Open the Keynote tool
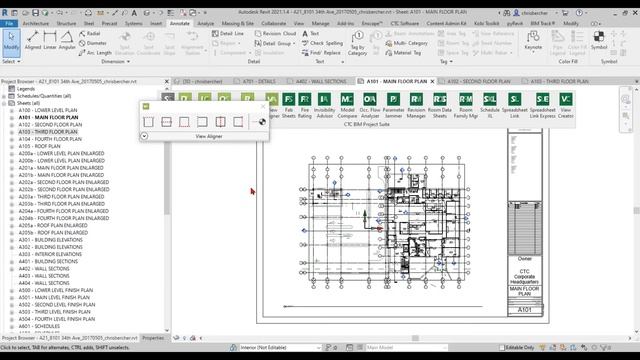 (533, 41)
